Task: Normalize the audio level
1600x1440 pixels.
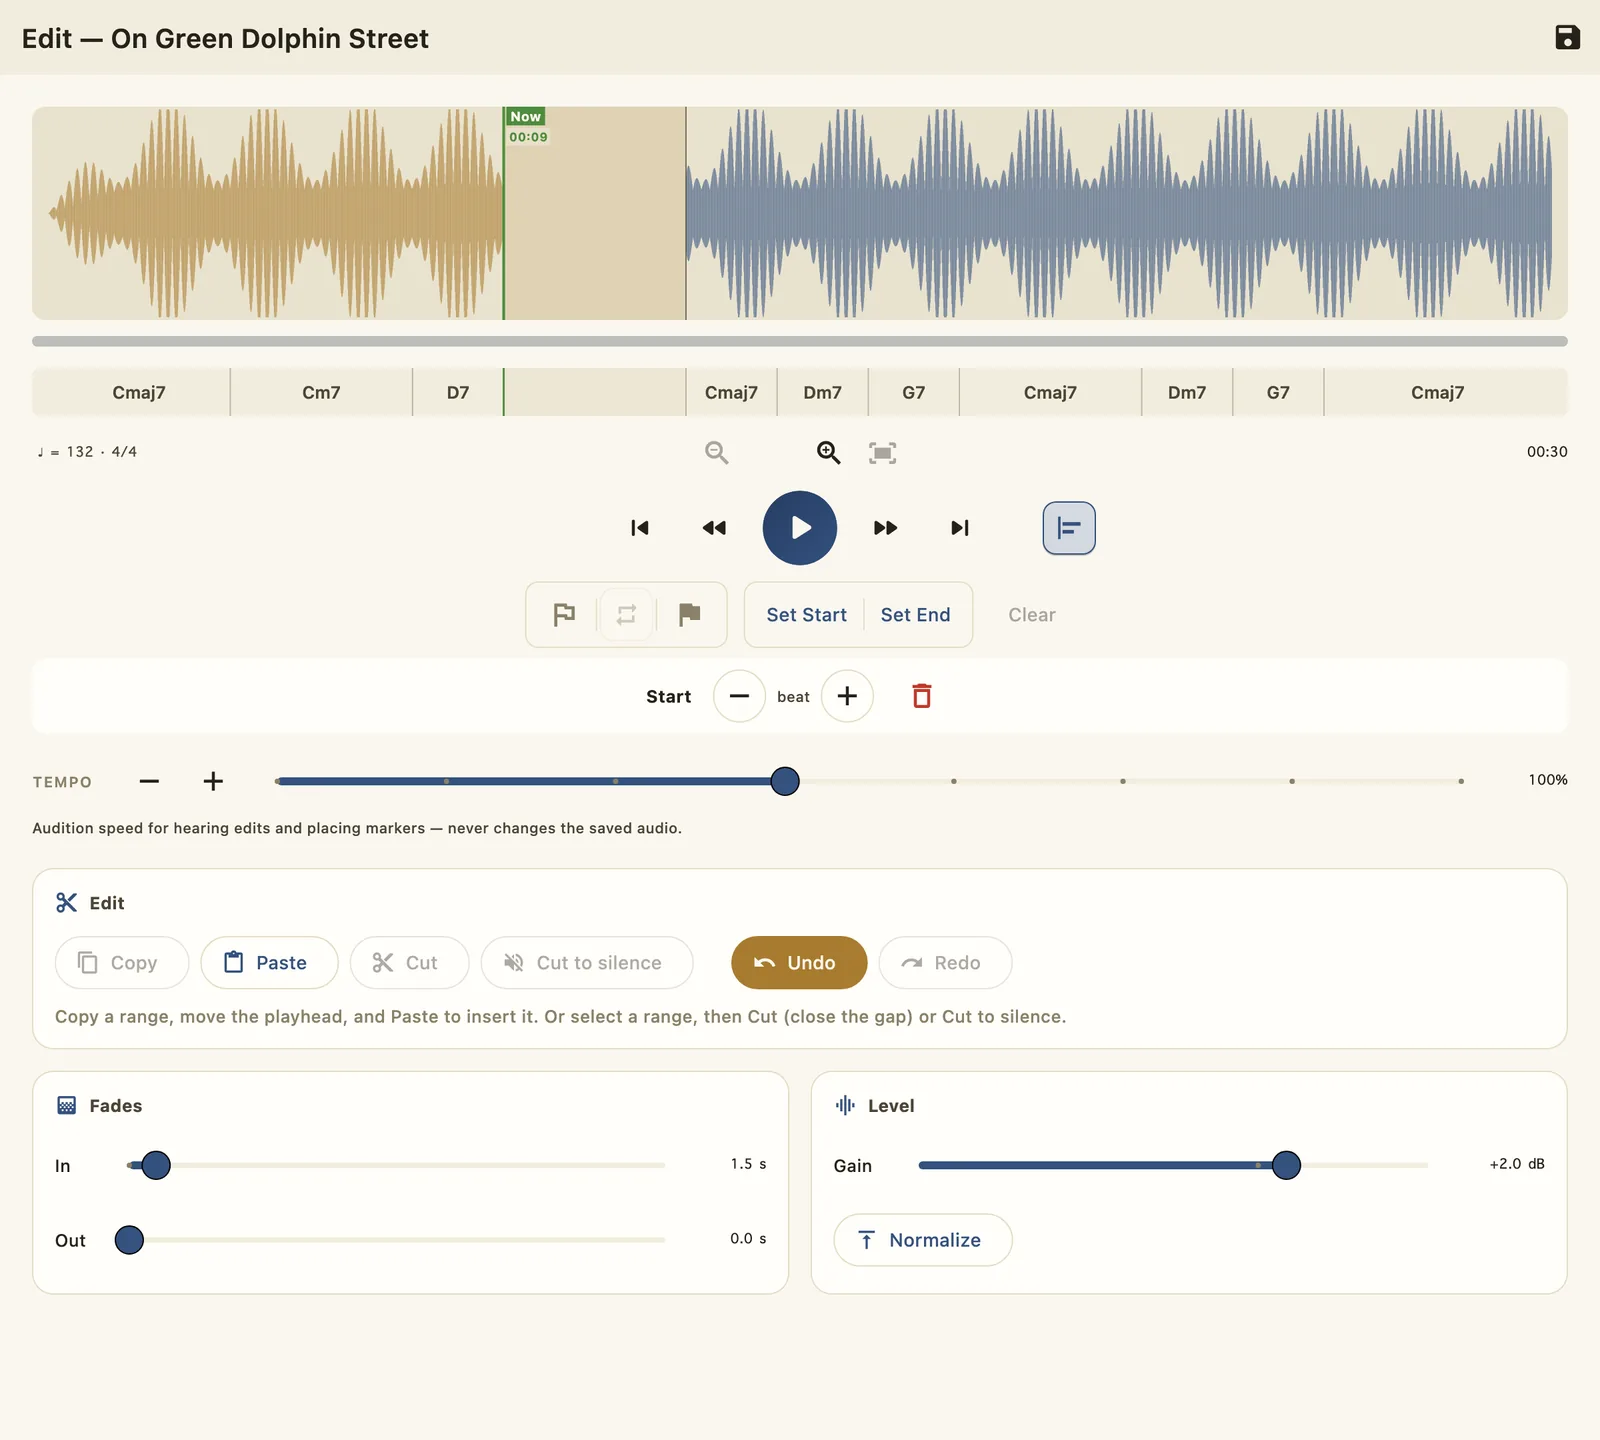Action: coord(923,1240)
